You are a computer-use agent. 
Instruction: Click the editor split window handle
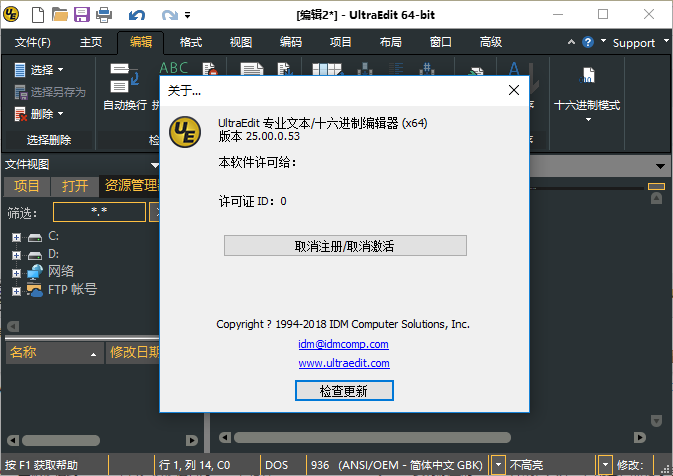[x=656, y=186]
